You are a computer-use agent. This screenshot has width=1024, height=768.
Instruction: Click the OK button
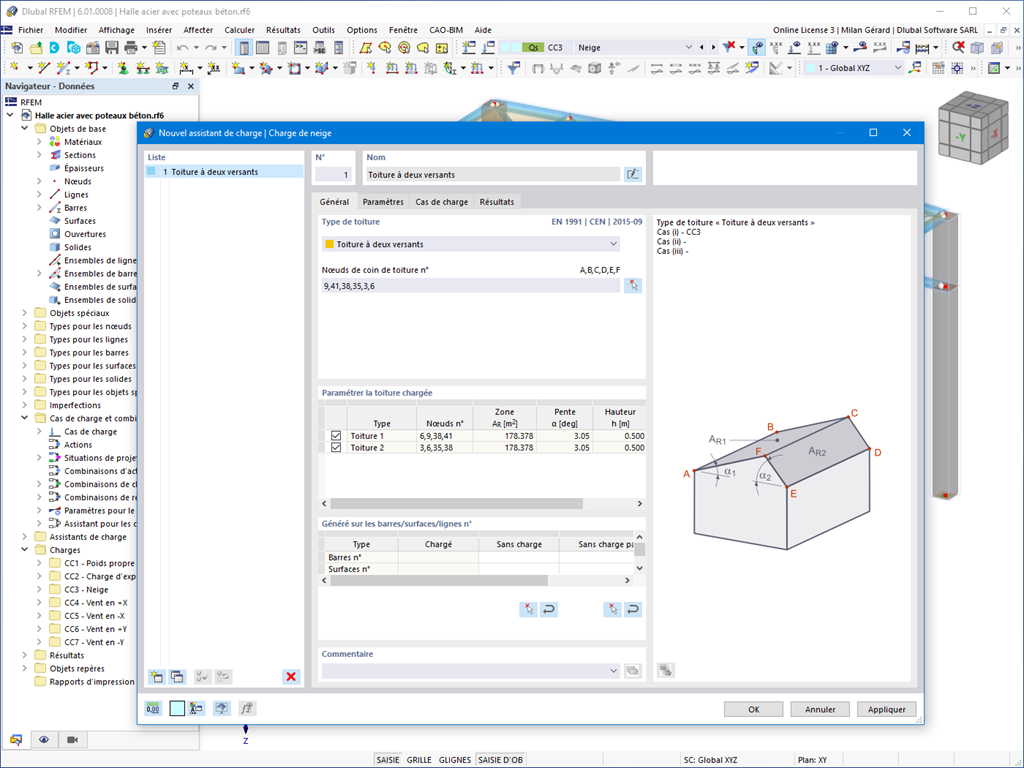click(754, 709)
